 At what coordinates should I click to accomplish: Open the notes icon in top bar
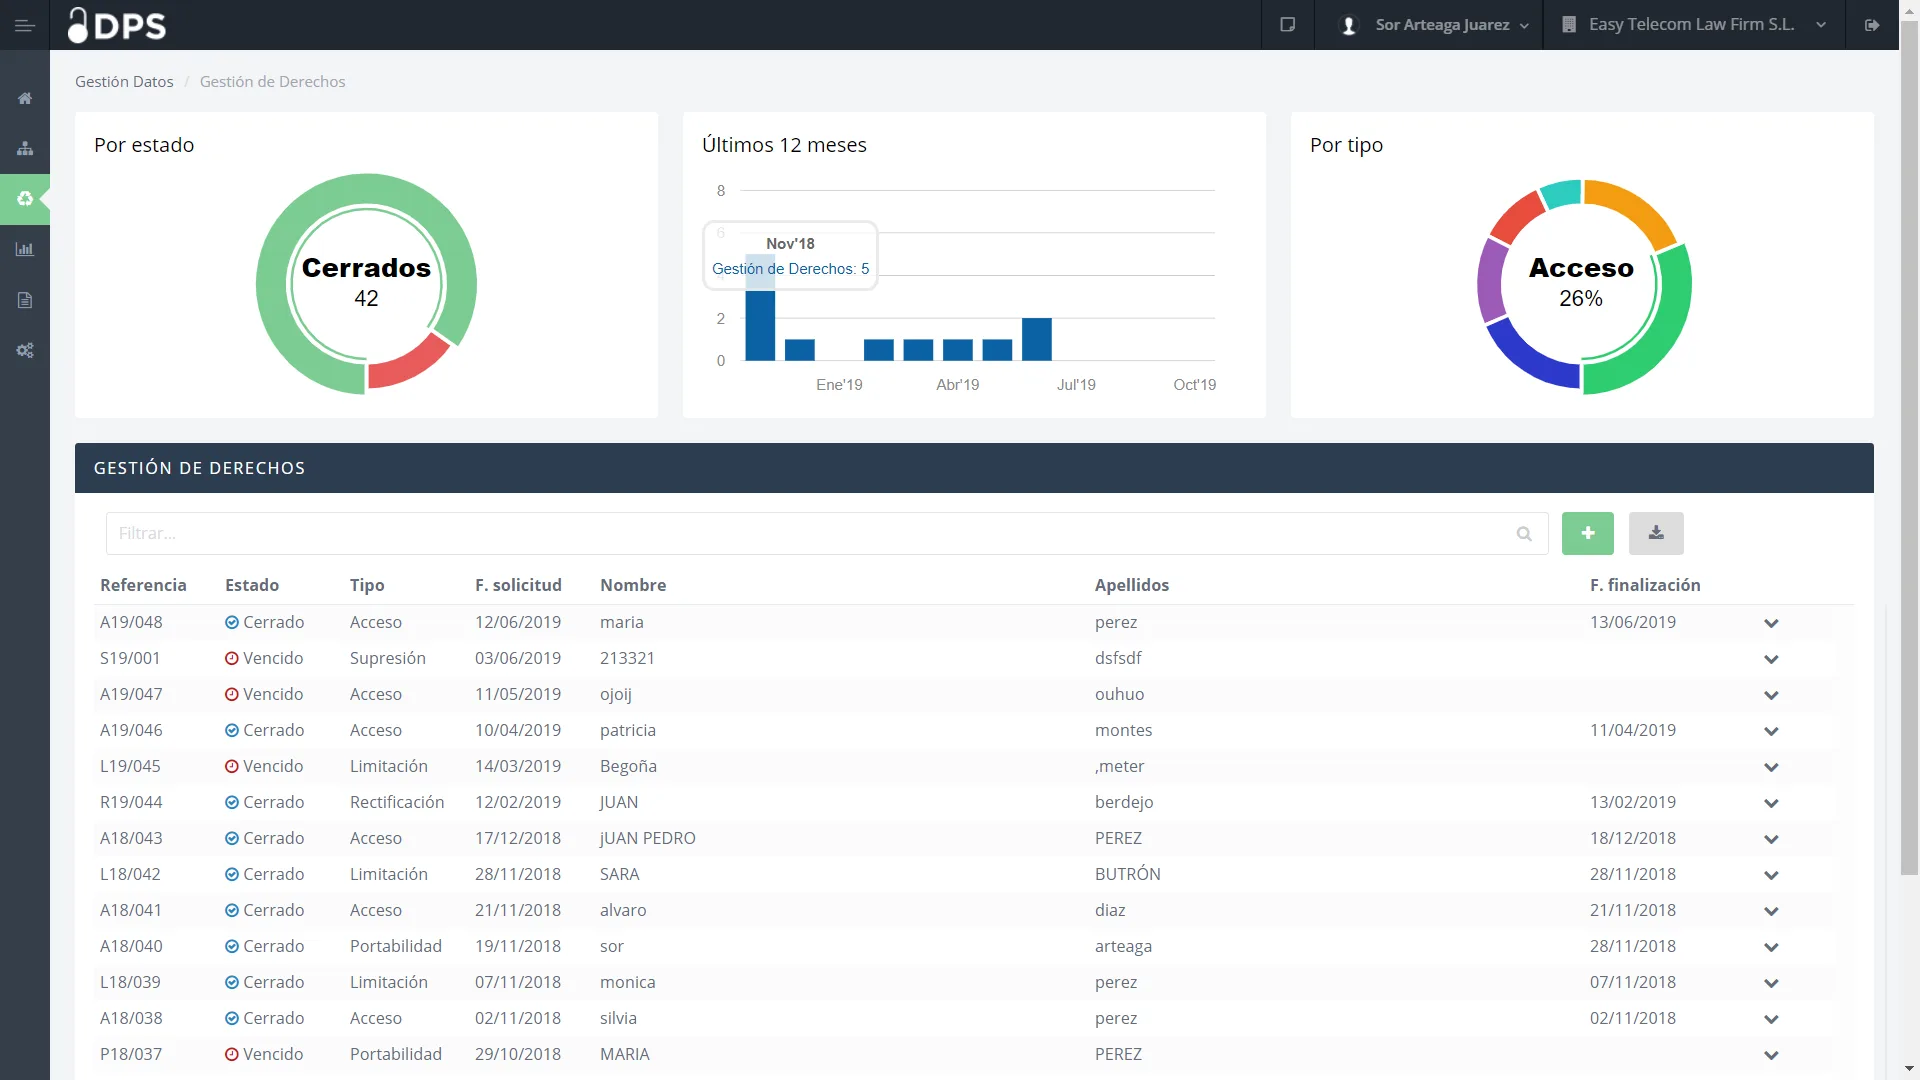tap(1288, 25)
